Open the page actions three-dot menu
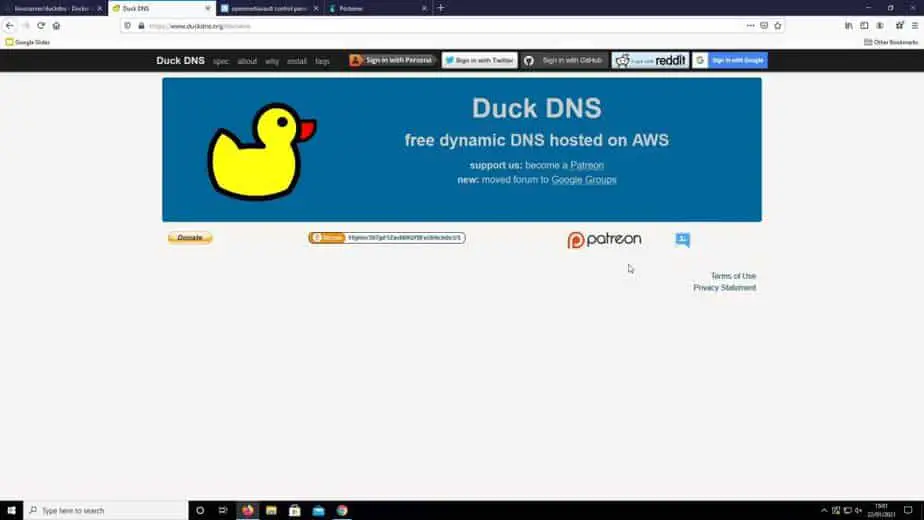This screenshot has height=520, width=924. pyautogui.click(x=750, y=25)
